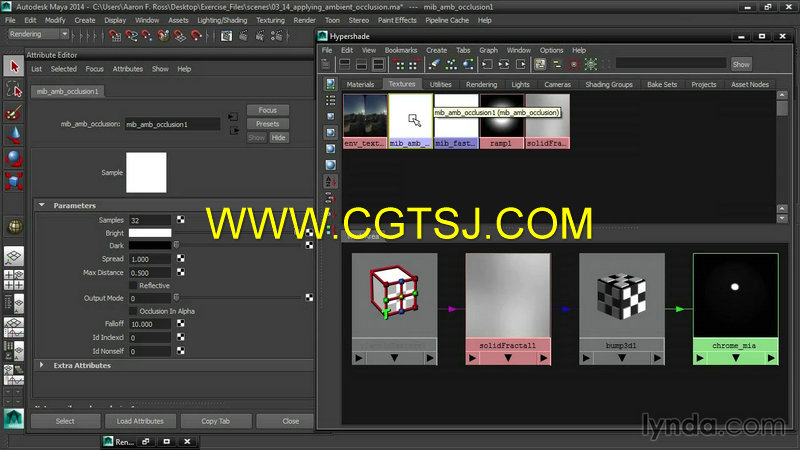This screenshot has width=800, height=450.
Task: Switch to Utilities tab in Hypershade
Action: pyautogui.click(x=440, y=85)
